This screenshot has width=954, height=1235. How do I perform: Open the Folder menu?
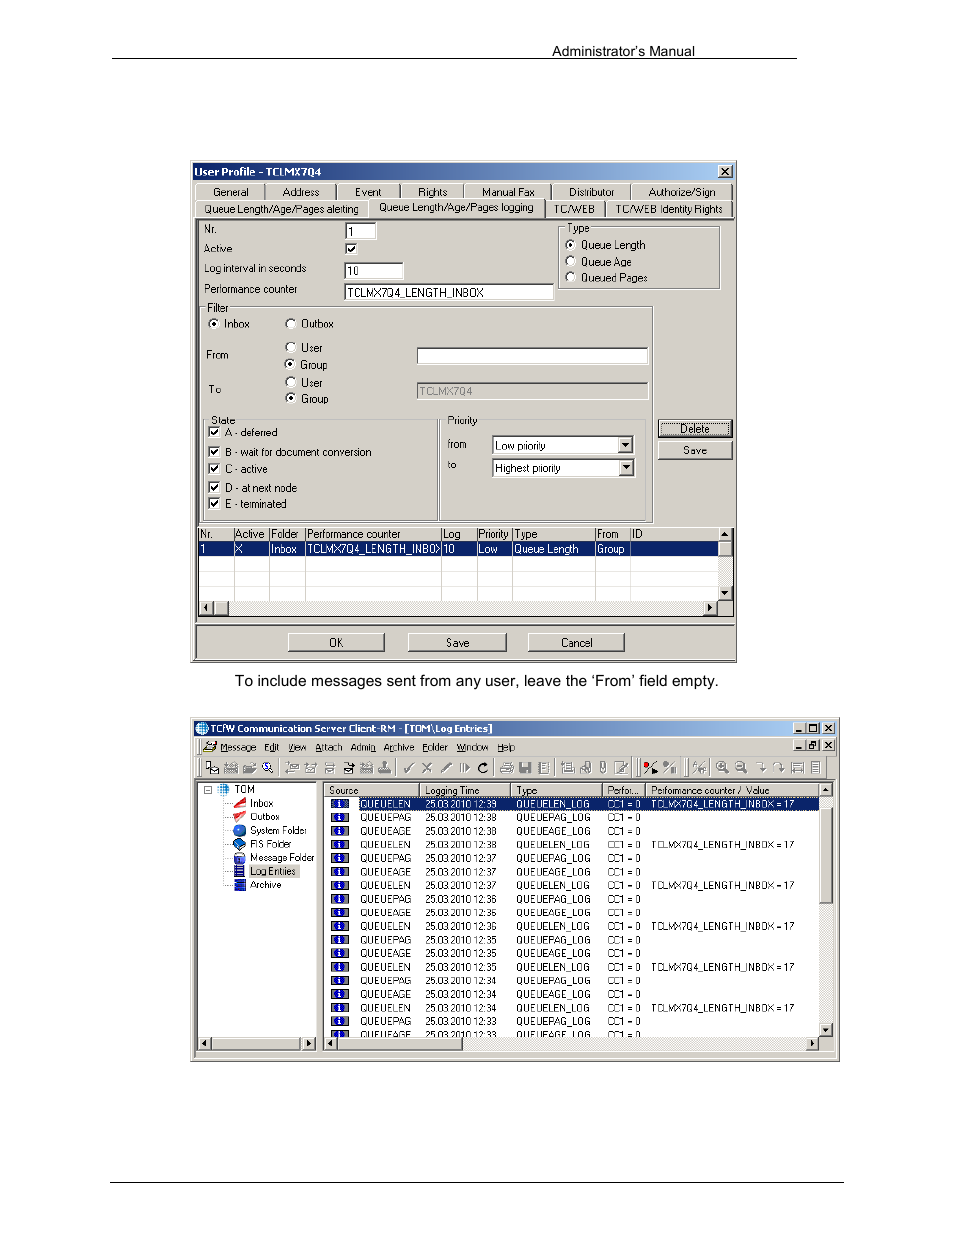pyautogui.click(x=435, y=747)
